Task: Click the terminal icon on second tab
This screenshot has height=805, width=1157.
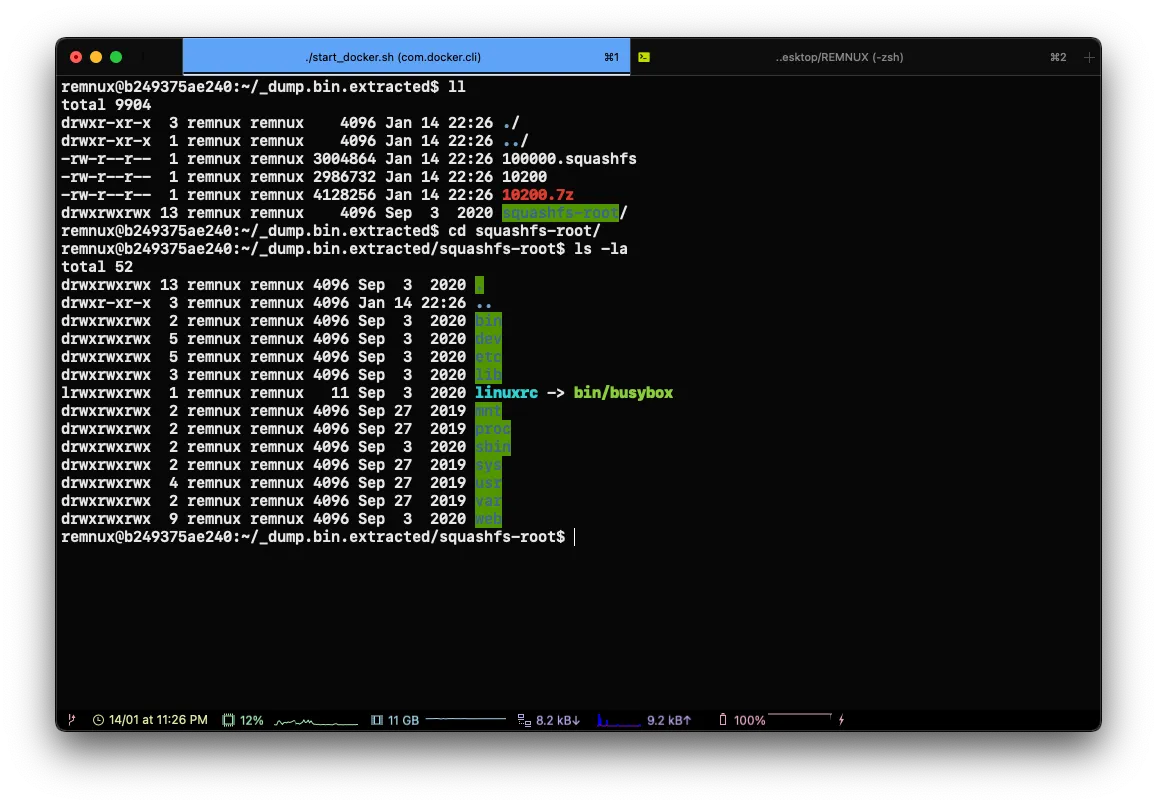Action: point(645,58)
